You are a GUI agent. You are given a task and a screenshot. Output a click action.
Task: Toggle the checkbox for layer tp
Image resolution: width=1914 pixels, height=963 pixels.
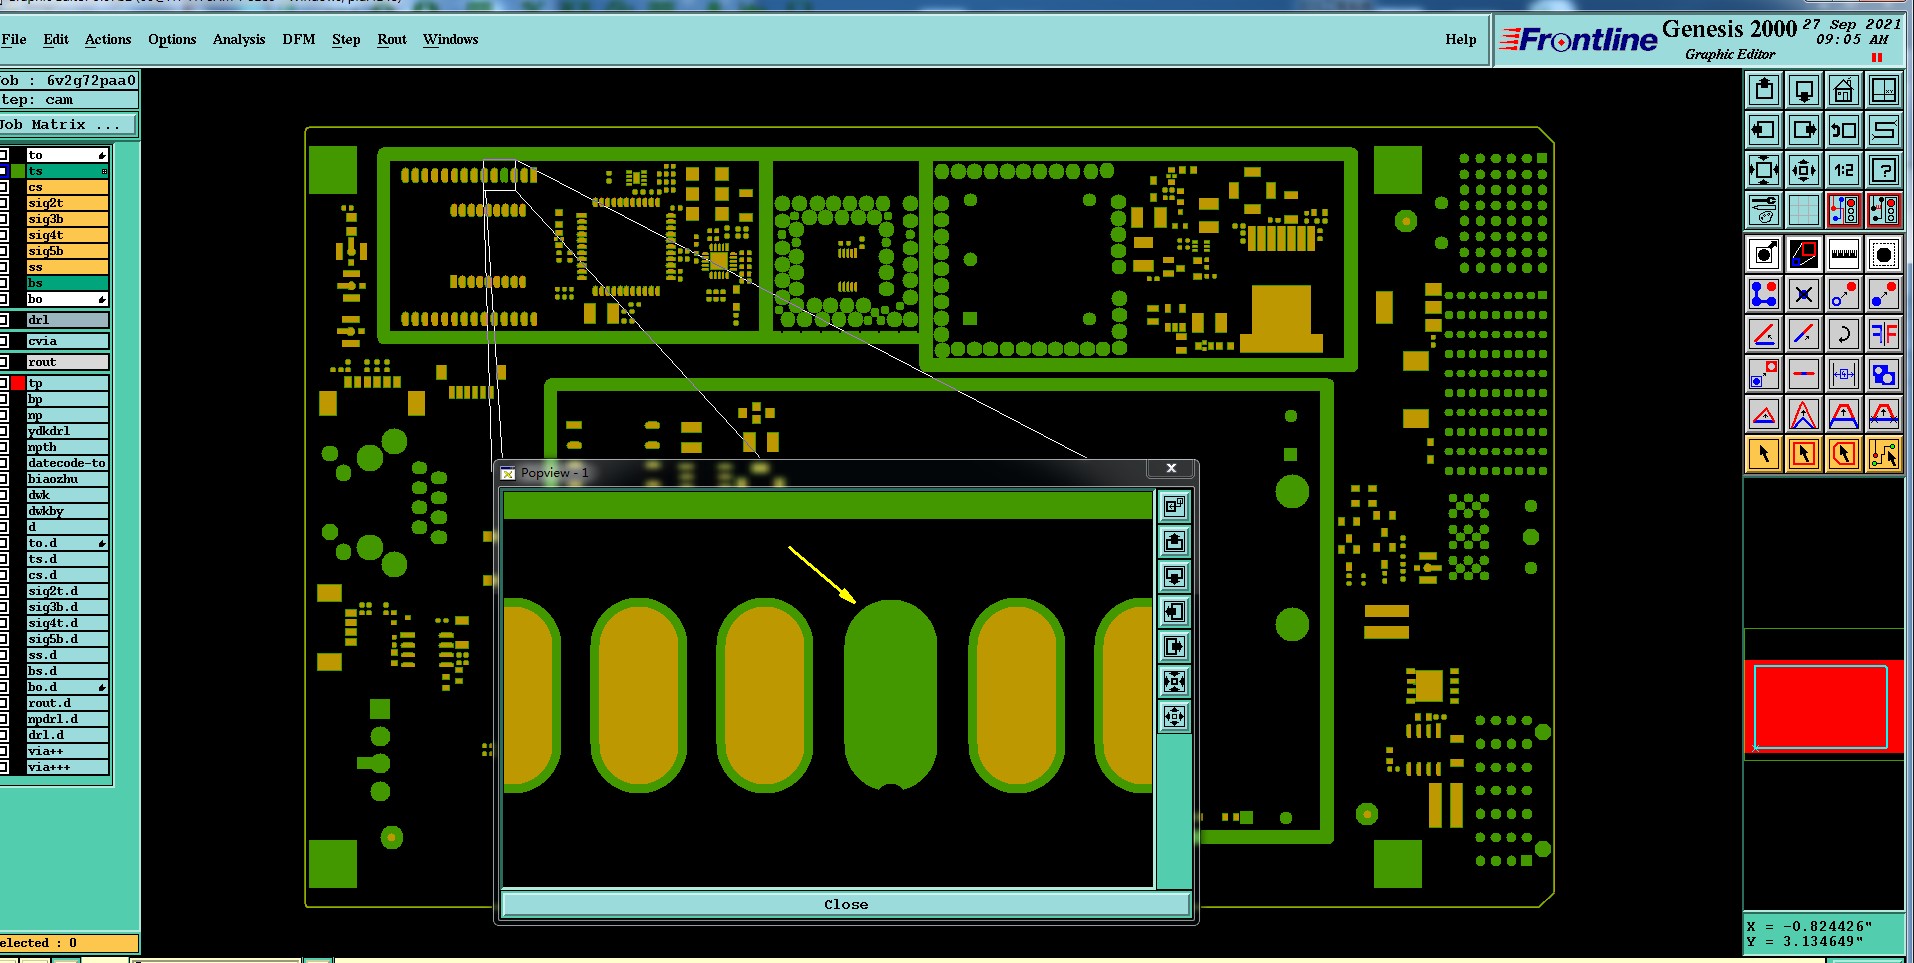[4, 383]
